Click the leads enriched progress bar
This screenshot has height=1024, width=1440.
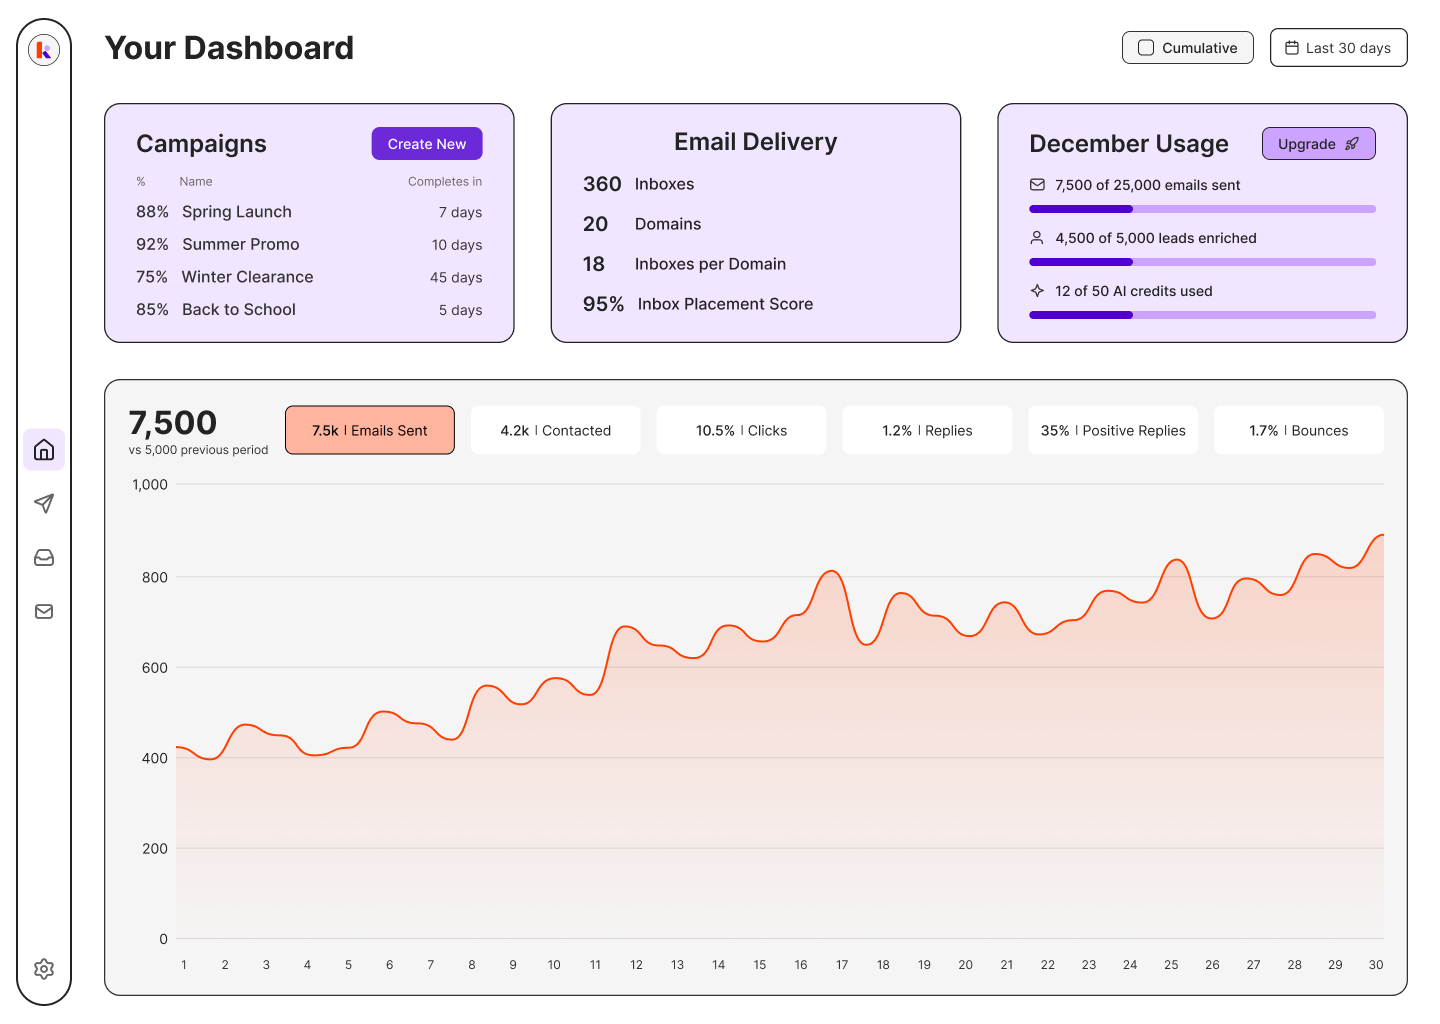tap(1202, 262)
